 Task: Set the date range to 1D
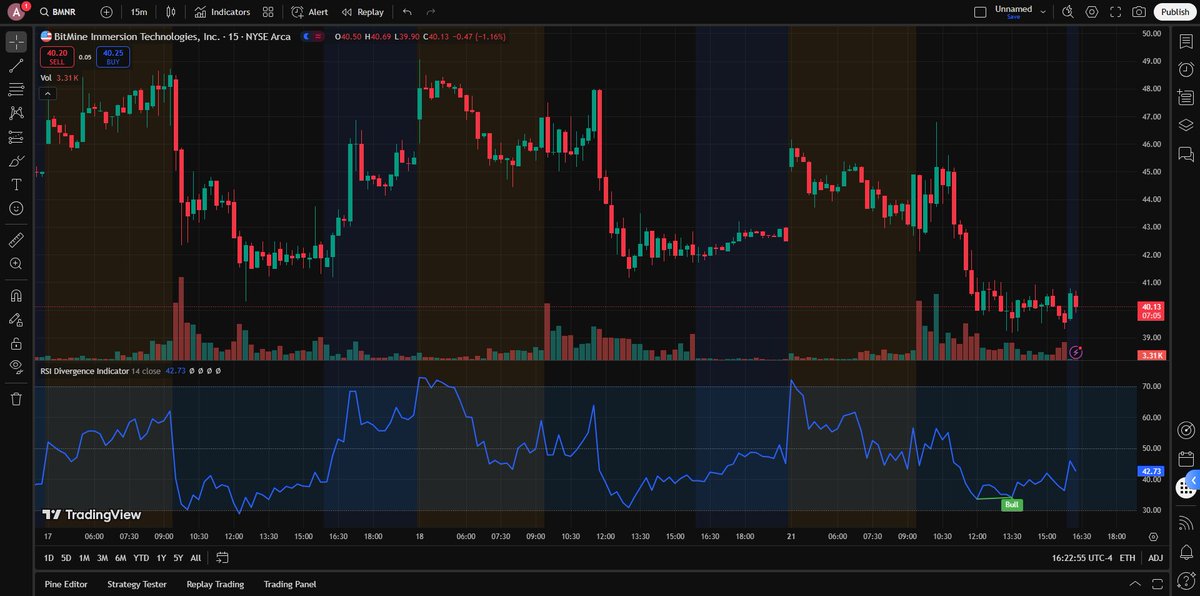coord(49,558)
